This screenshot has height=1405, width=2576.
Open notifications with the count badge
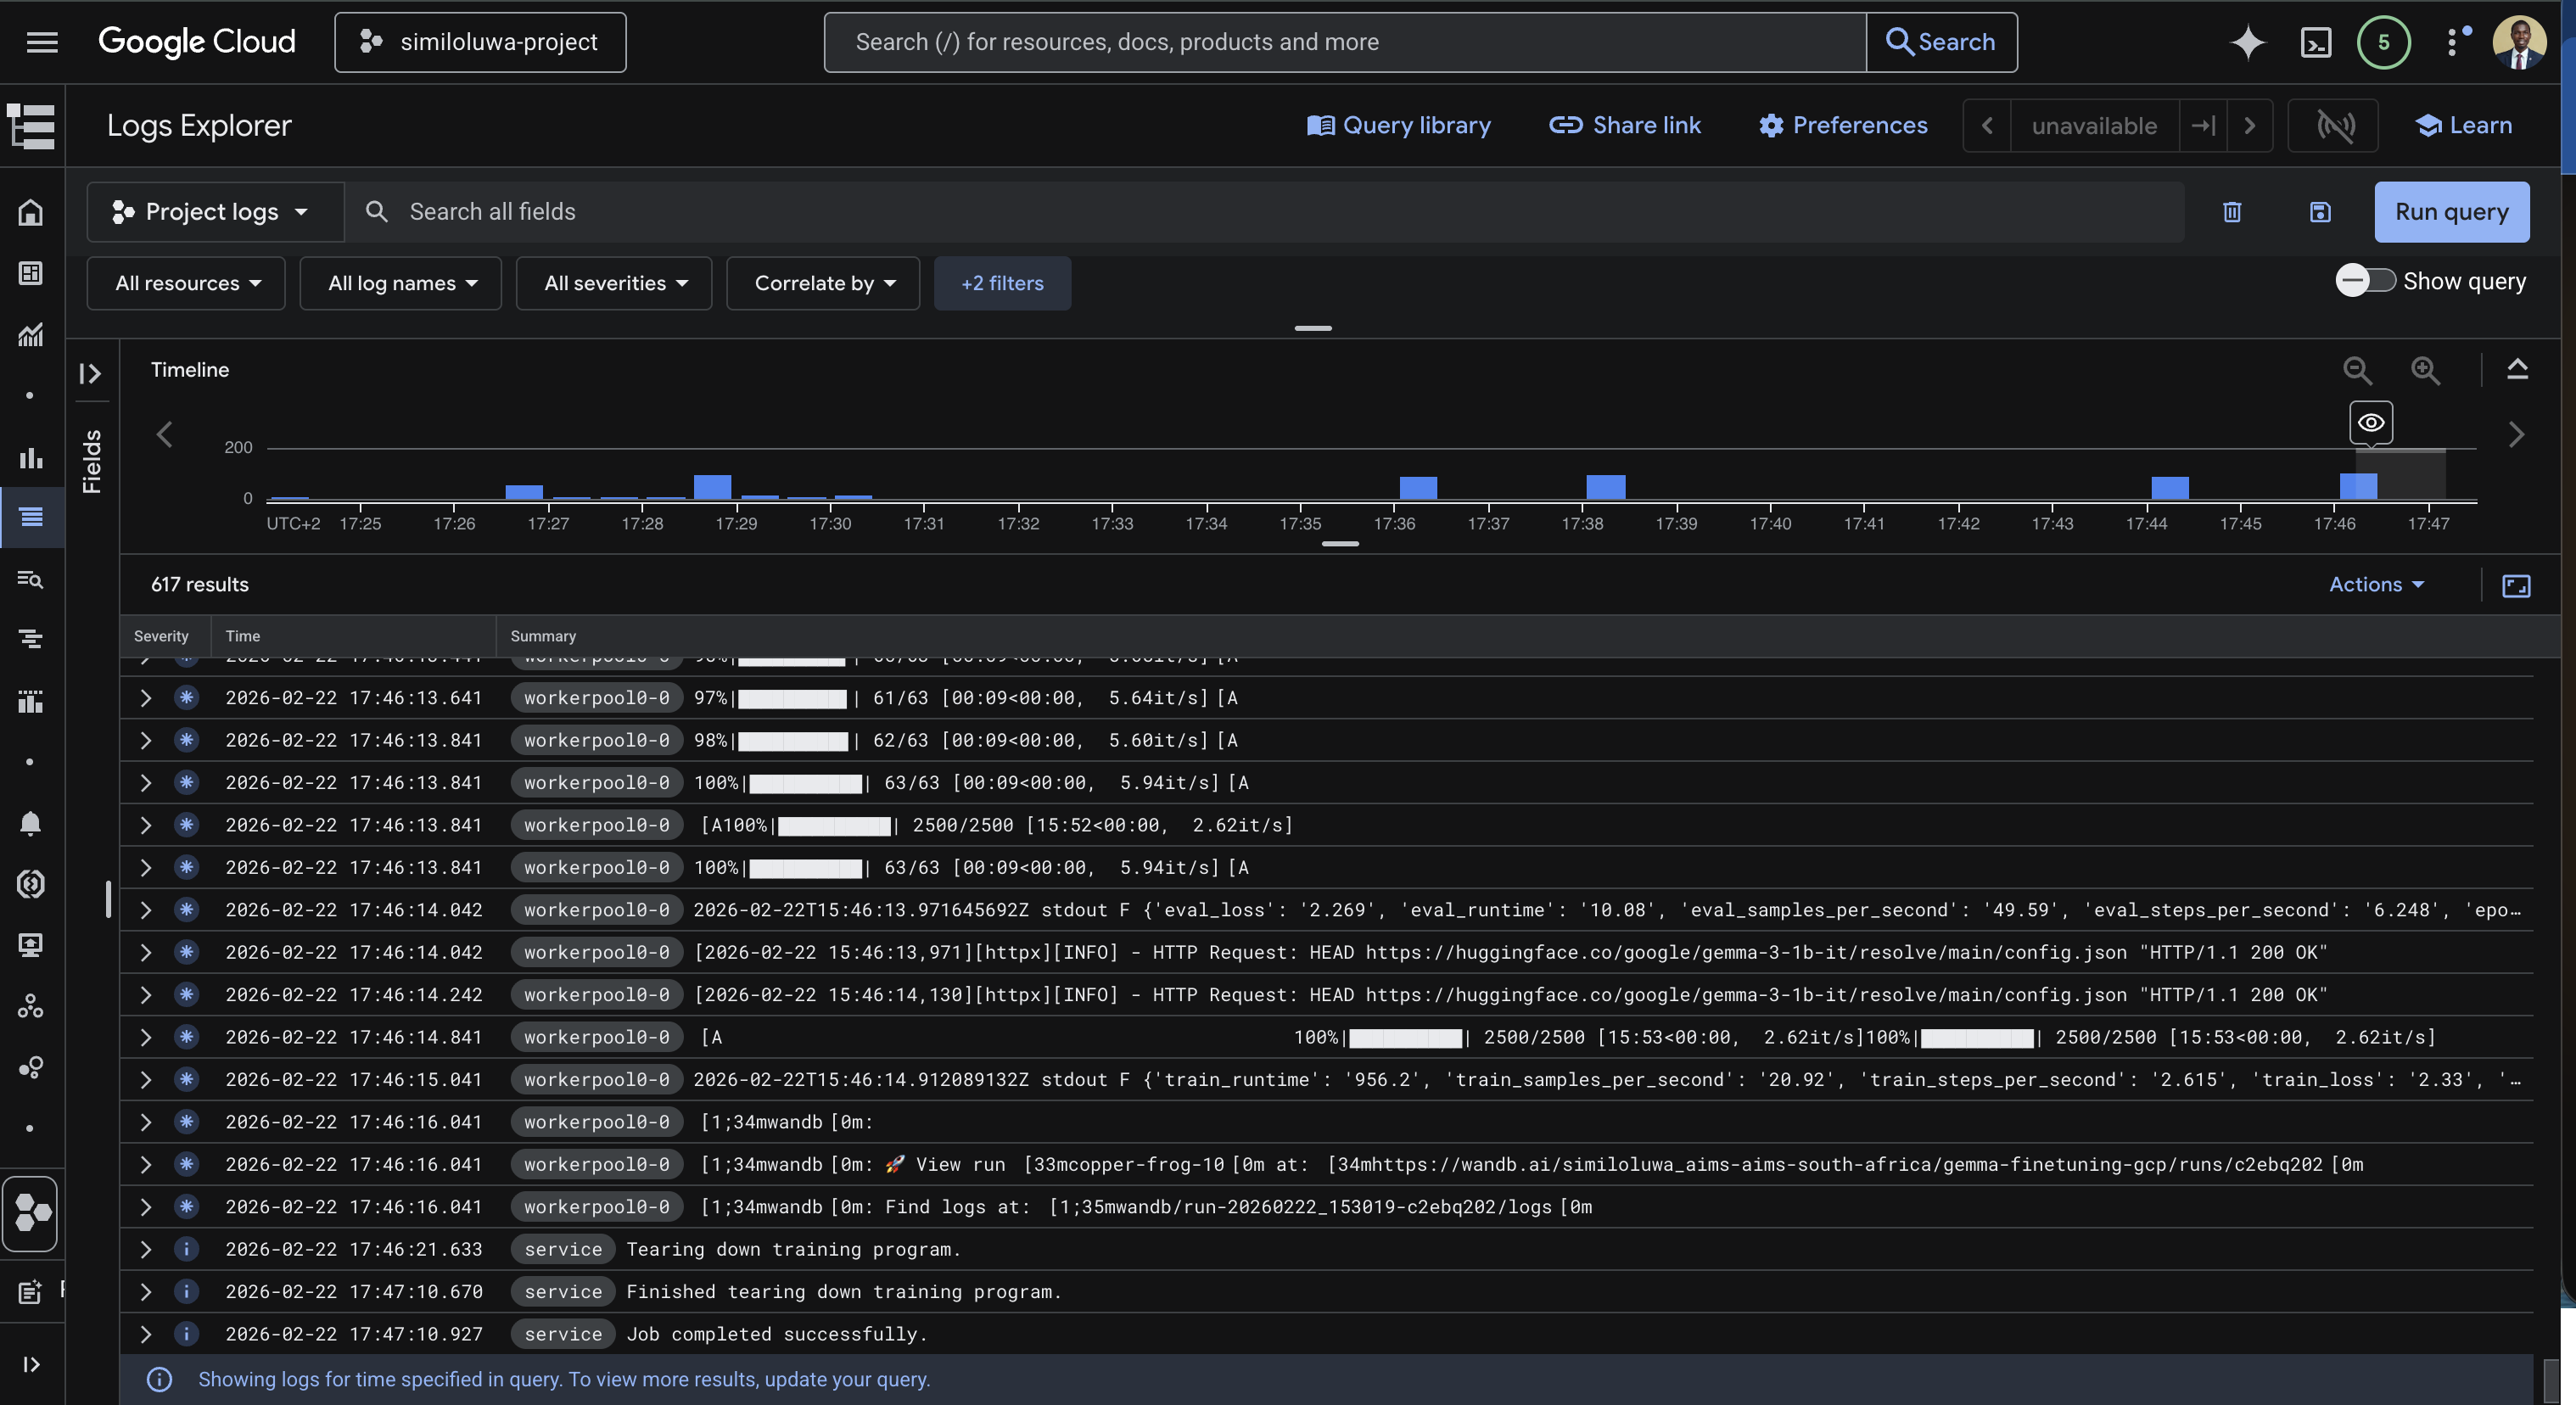coord(2384,42)
